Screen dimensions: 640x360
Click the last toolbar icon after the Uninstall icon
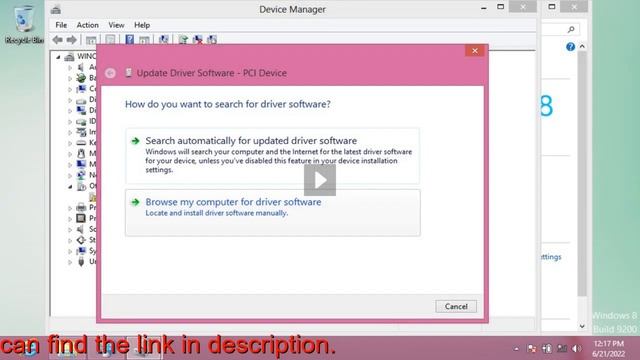[x=212, y=40]
